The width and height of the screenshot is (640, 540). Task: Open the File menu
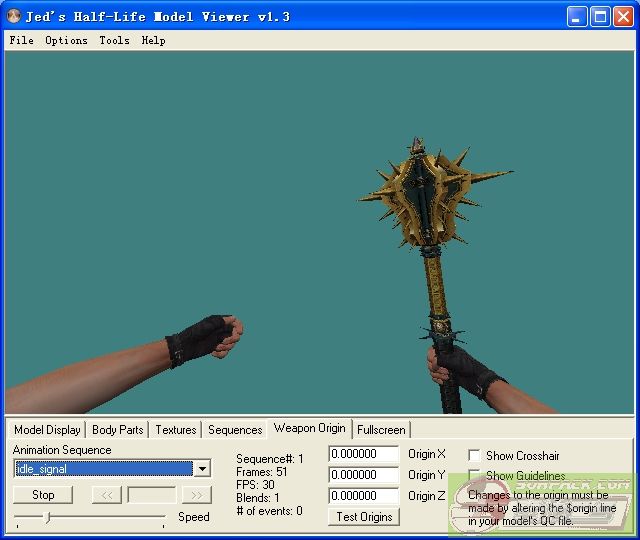point(21,40)
